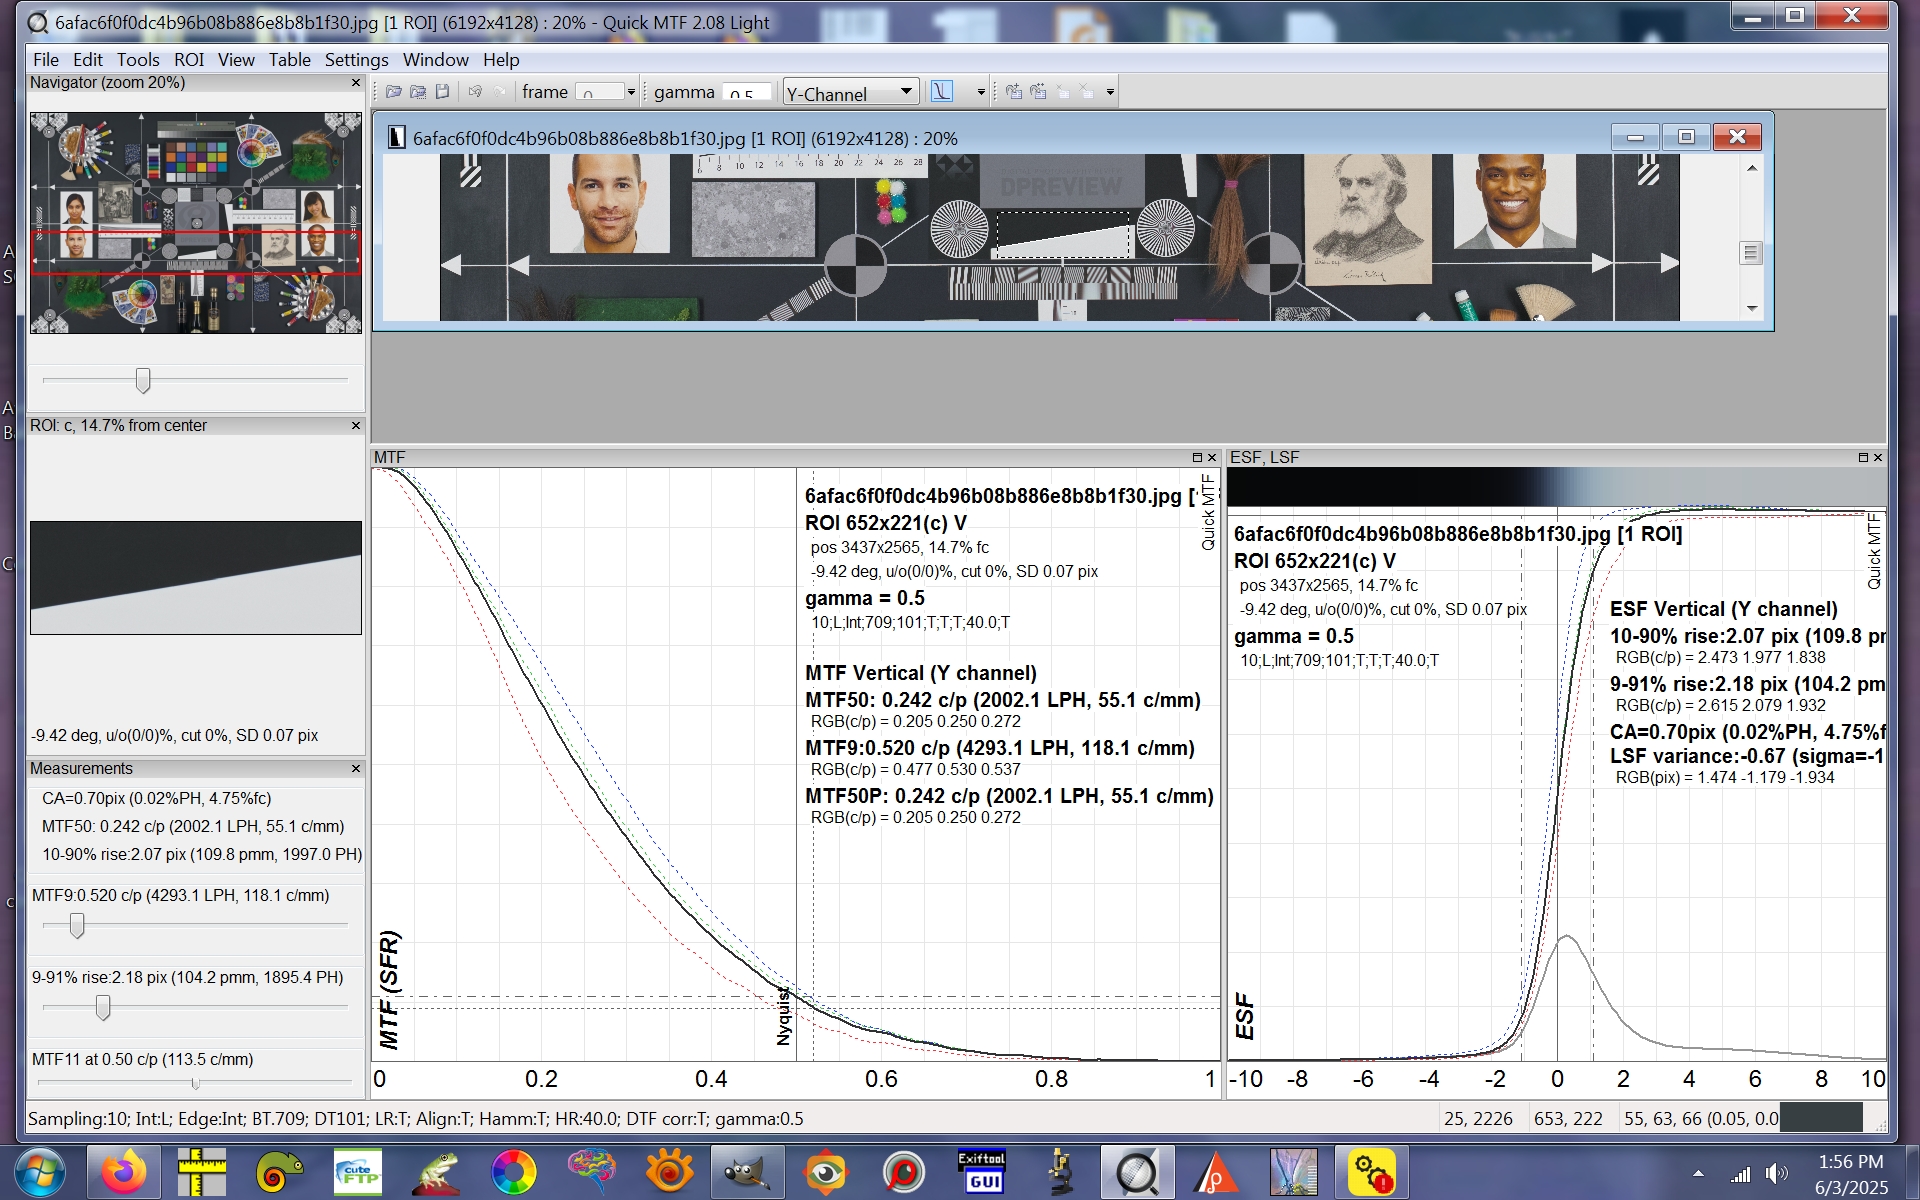This screenshot has height=1200, width=1920.
Task: Click the second Add ROI icon
Action: [1038, 92]
